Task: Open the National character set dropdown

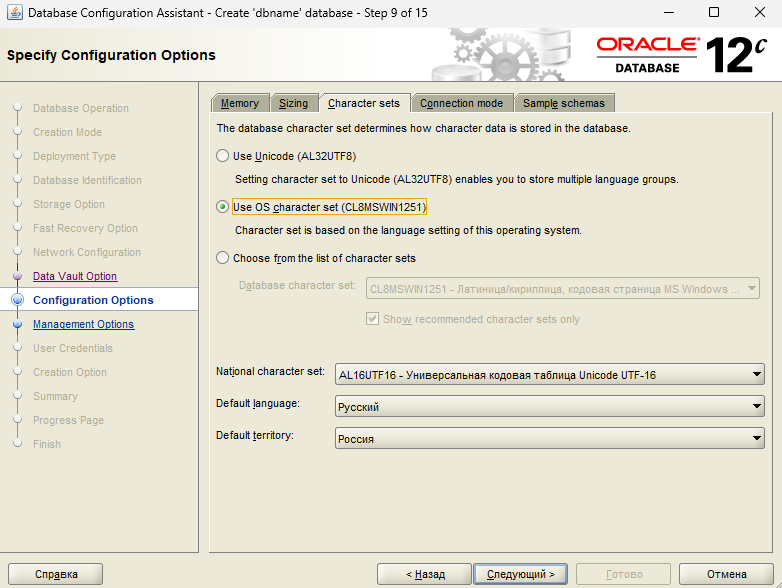Action: coord(550,375)
